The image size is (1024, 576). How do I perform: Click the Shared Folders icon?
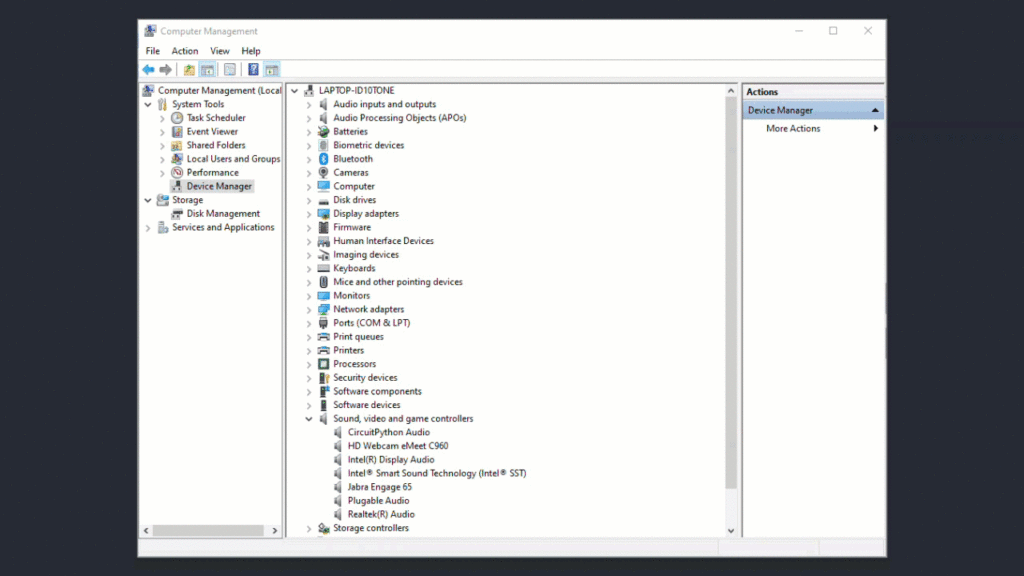177,145
